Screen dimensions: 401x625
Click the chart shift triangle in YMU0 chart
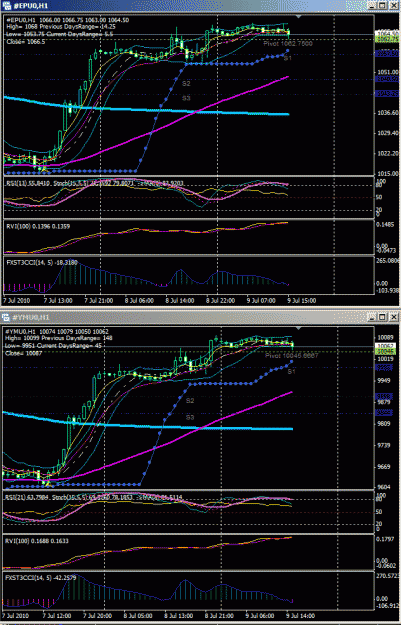(x=299, y=328)
